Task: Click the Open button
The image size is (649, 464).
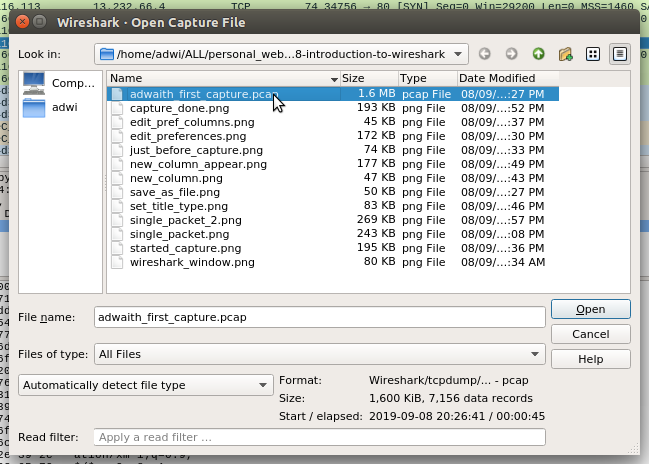Action: 591,309
